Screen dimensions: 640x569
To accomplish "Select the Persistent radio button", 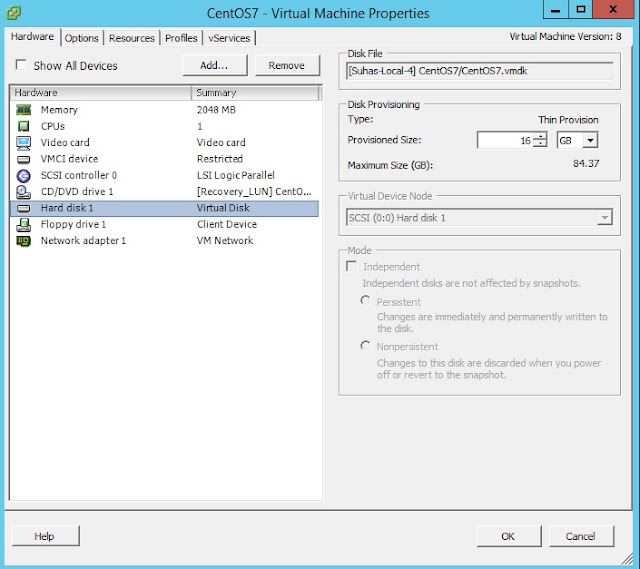I will pos(365,301).
